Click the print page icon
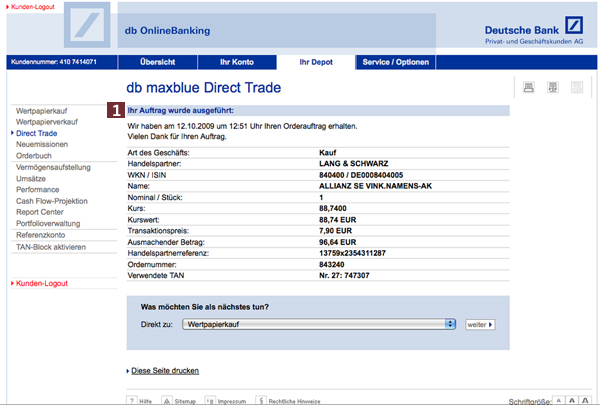Viewport: 600px width, 405px height. pos(528,88)
